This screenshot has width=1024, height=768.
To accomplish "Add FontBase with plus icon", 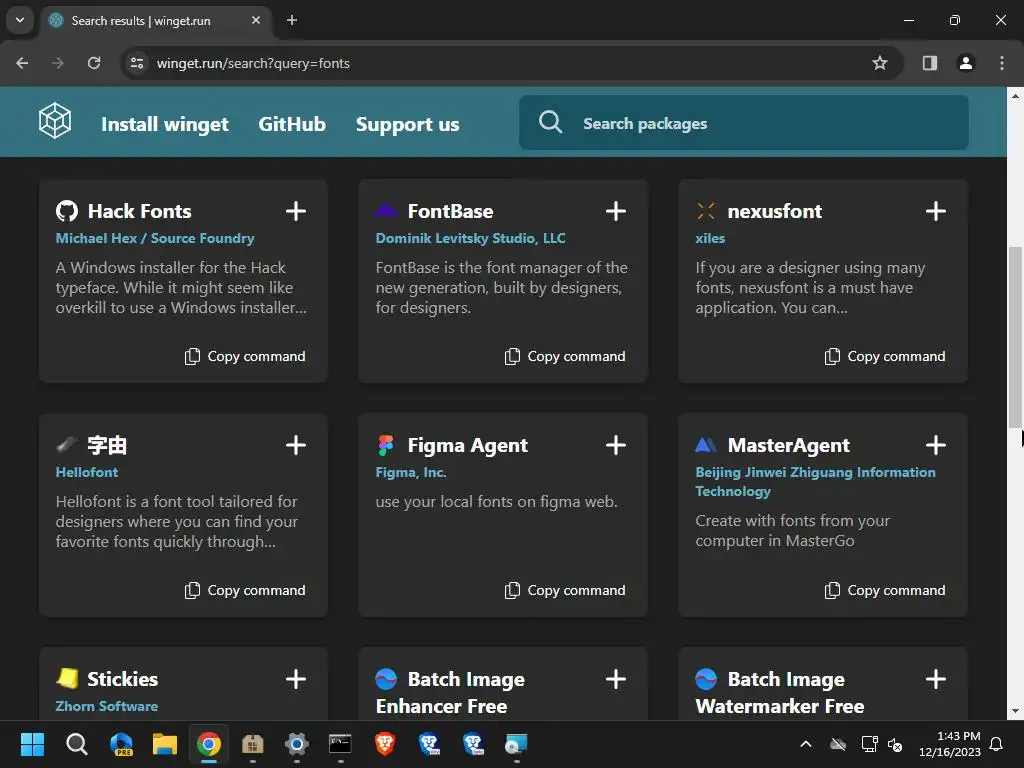I will pyautogui.click(x=616, y=211).
